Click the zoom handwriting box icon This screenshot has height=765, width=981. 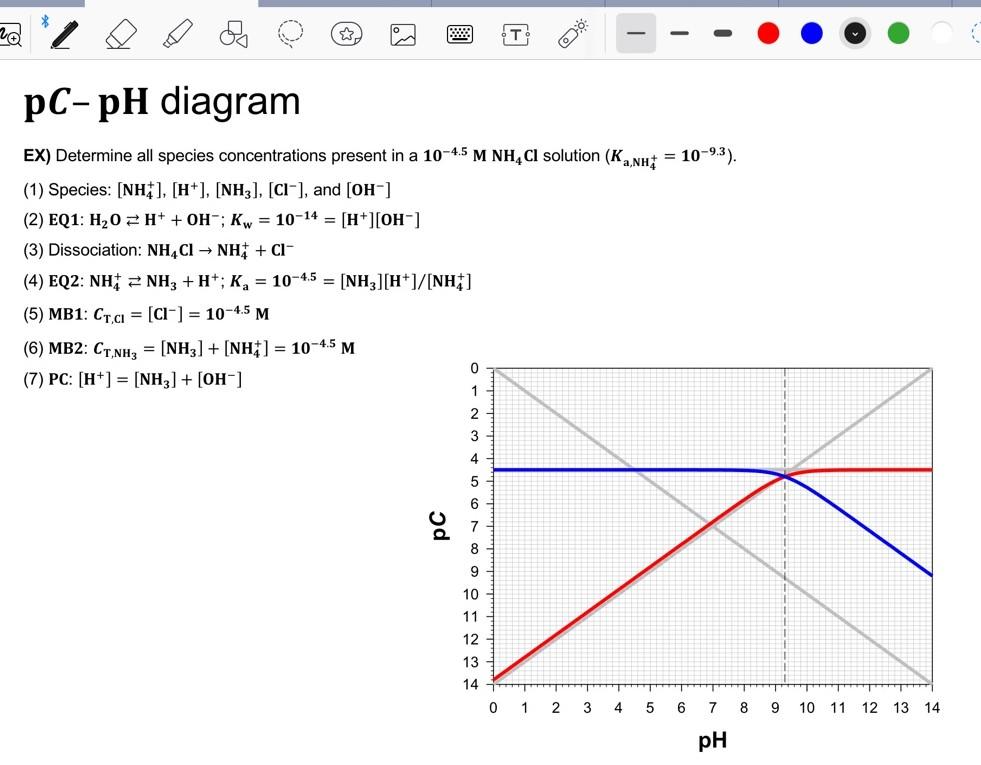pyautogui.click(x=11, y=35)
